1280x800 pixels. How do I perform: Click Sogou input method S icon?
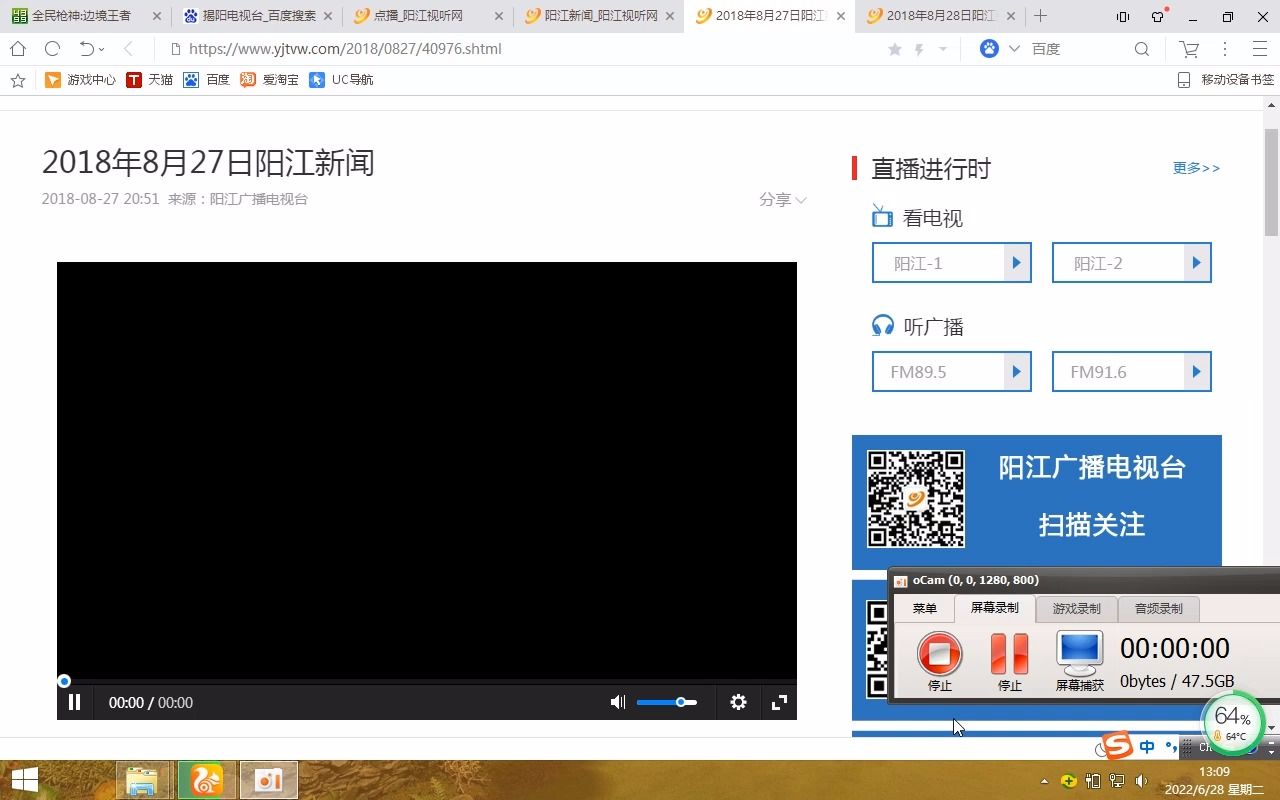click(x=1116, y=746)
